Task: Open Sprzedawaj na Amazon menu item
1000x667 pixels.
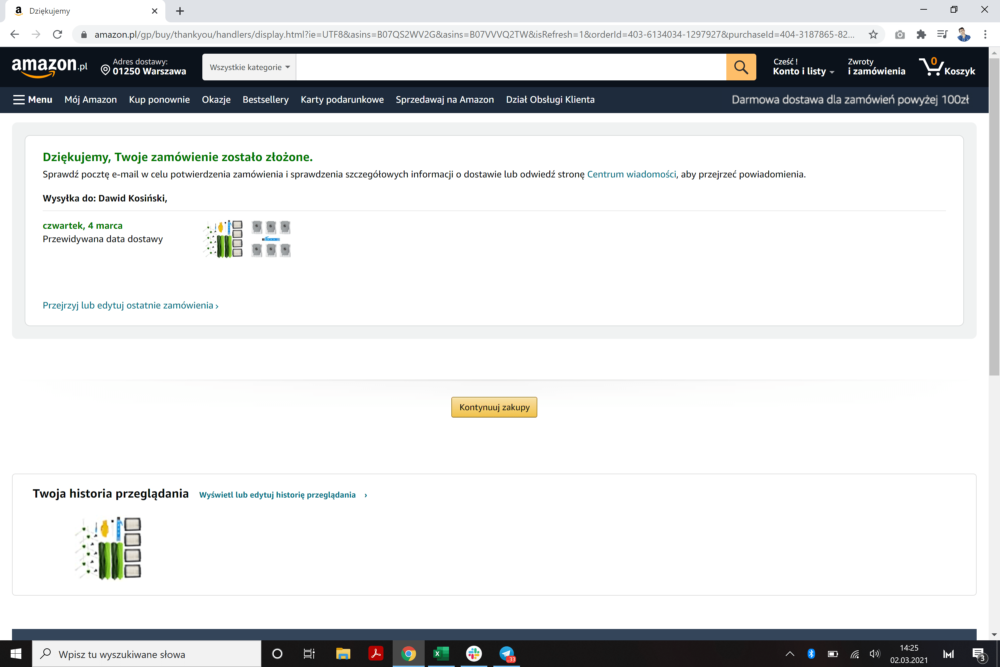Action: [445, 99]
